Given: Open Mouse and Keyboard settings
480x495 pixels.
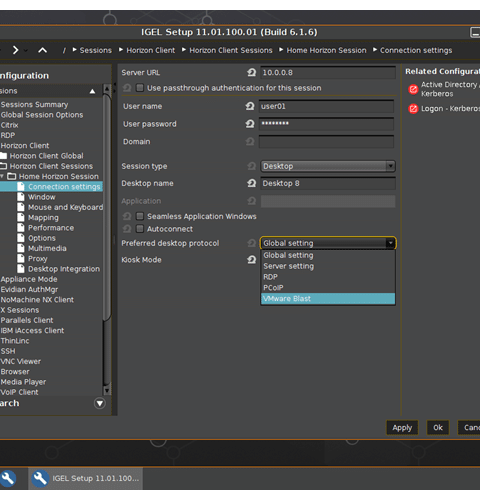Looking at the screenshot, I should click(x=65, y=207).
